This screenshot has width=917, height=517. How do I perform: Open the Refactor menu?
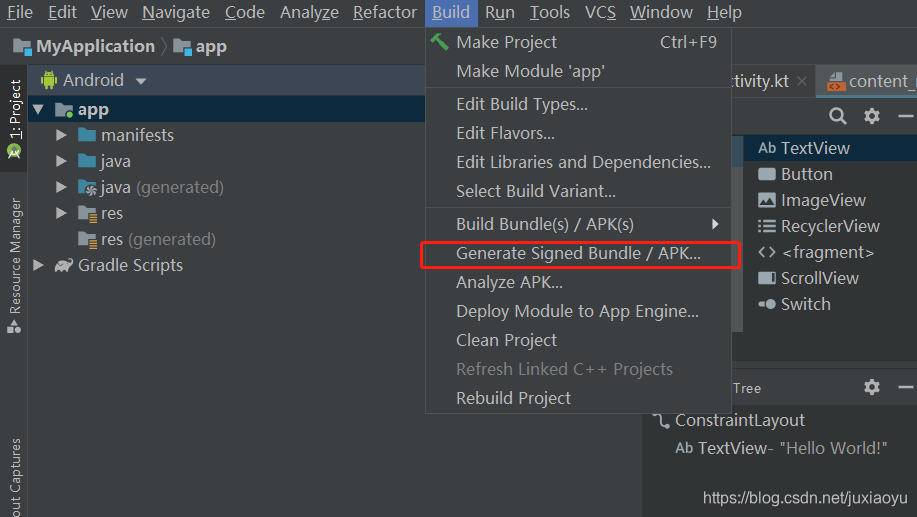coord(384,12)
